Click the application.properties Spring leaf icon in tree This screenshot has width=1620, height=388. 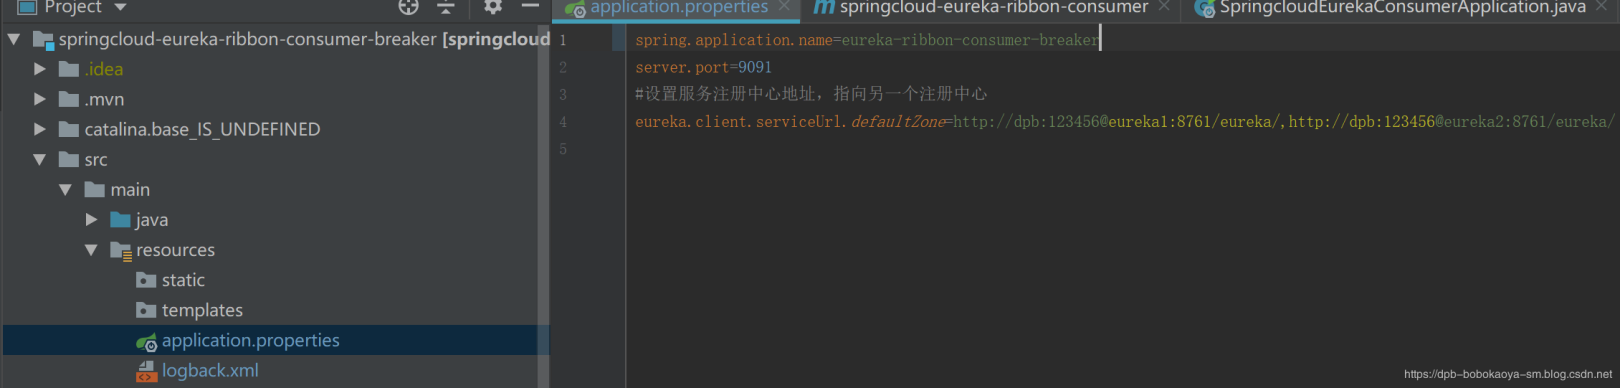point(146,342)
